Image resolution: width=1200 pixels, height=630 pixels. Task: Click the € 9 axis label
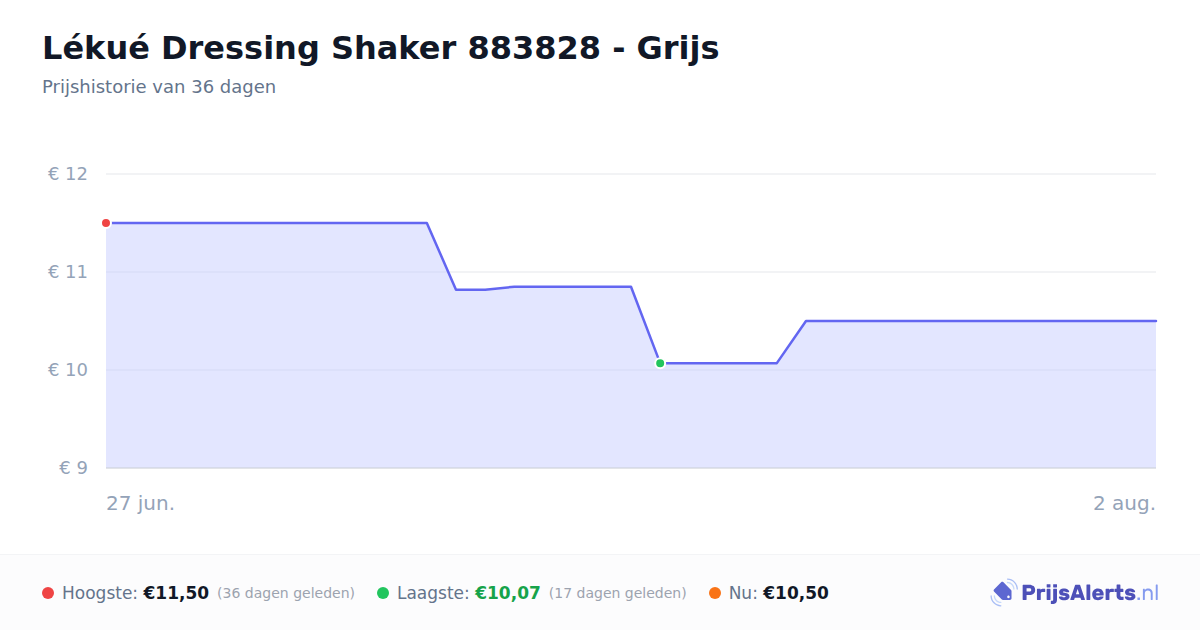pos(73,468)
